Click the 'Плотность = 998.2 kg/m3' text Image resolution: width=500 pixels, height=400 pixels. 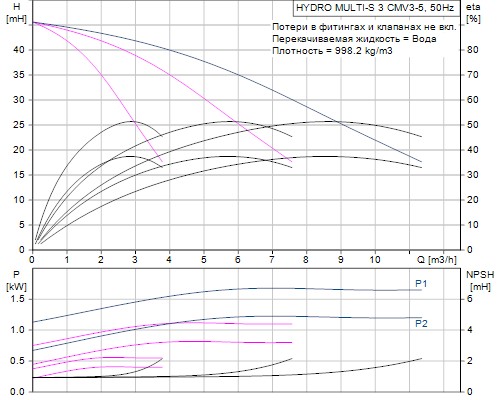(x=332, y=51)
